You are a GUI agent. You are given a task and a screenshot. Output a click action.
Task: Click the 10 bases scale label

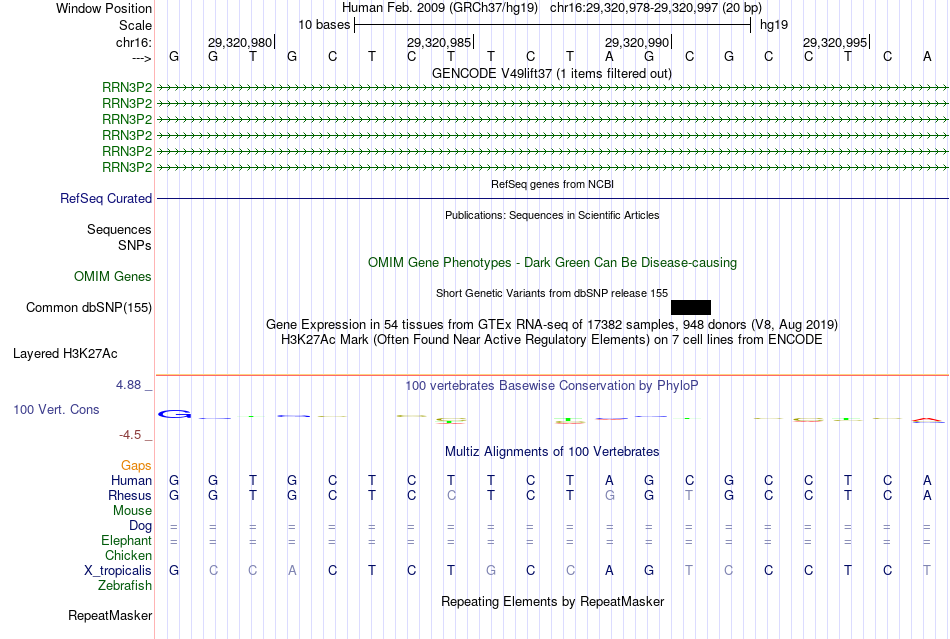(324, 25)
